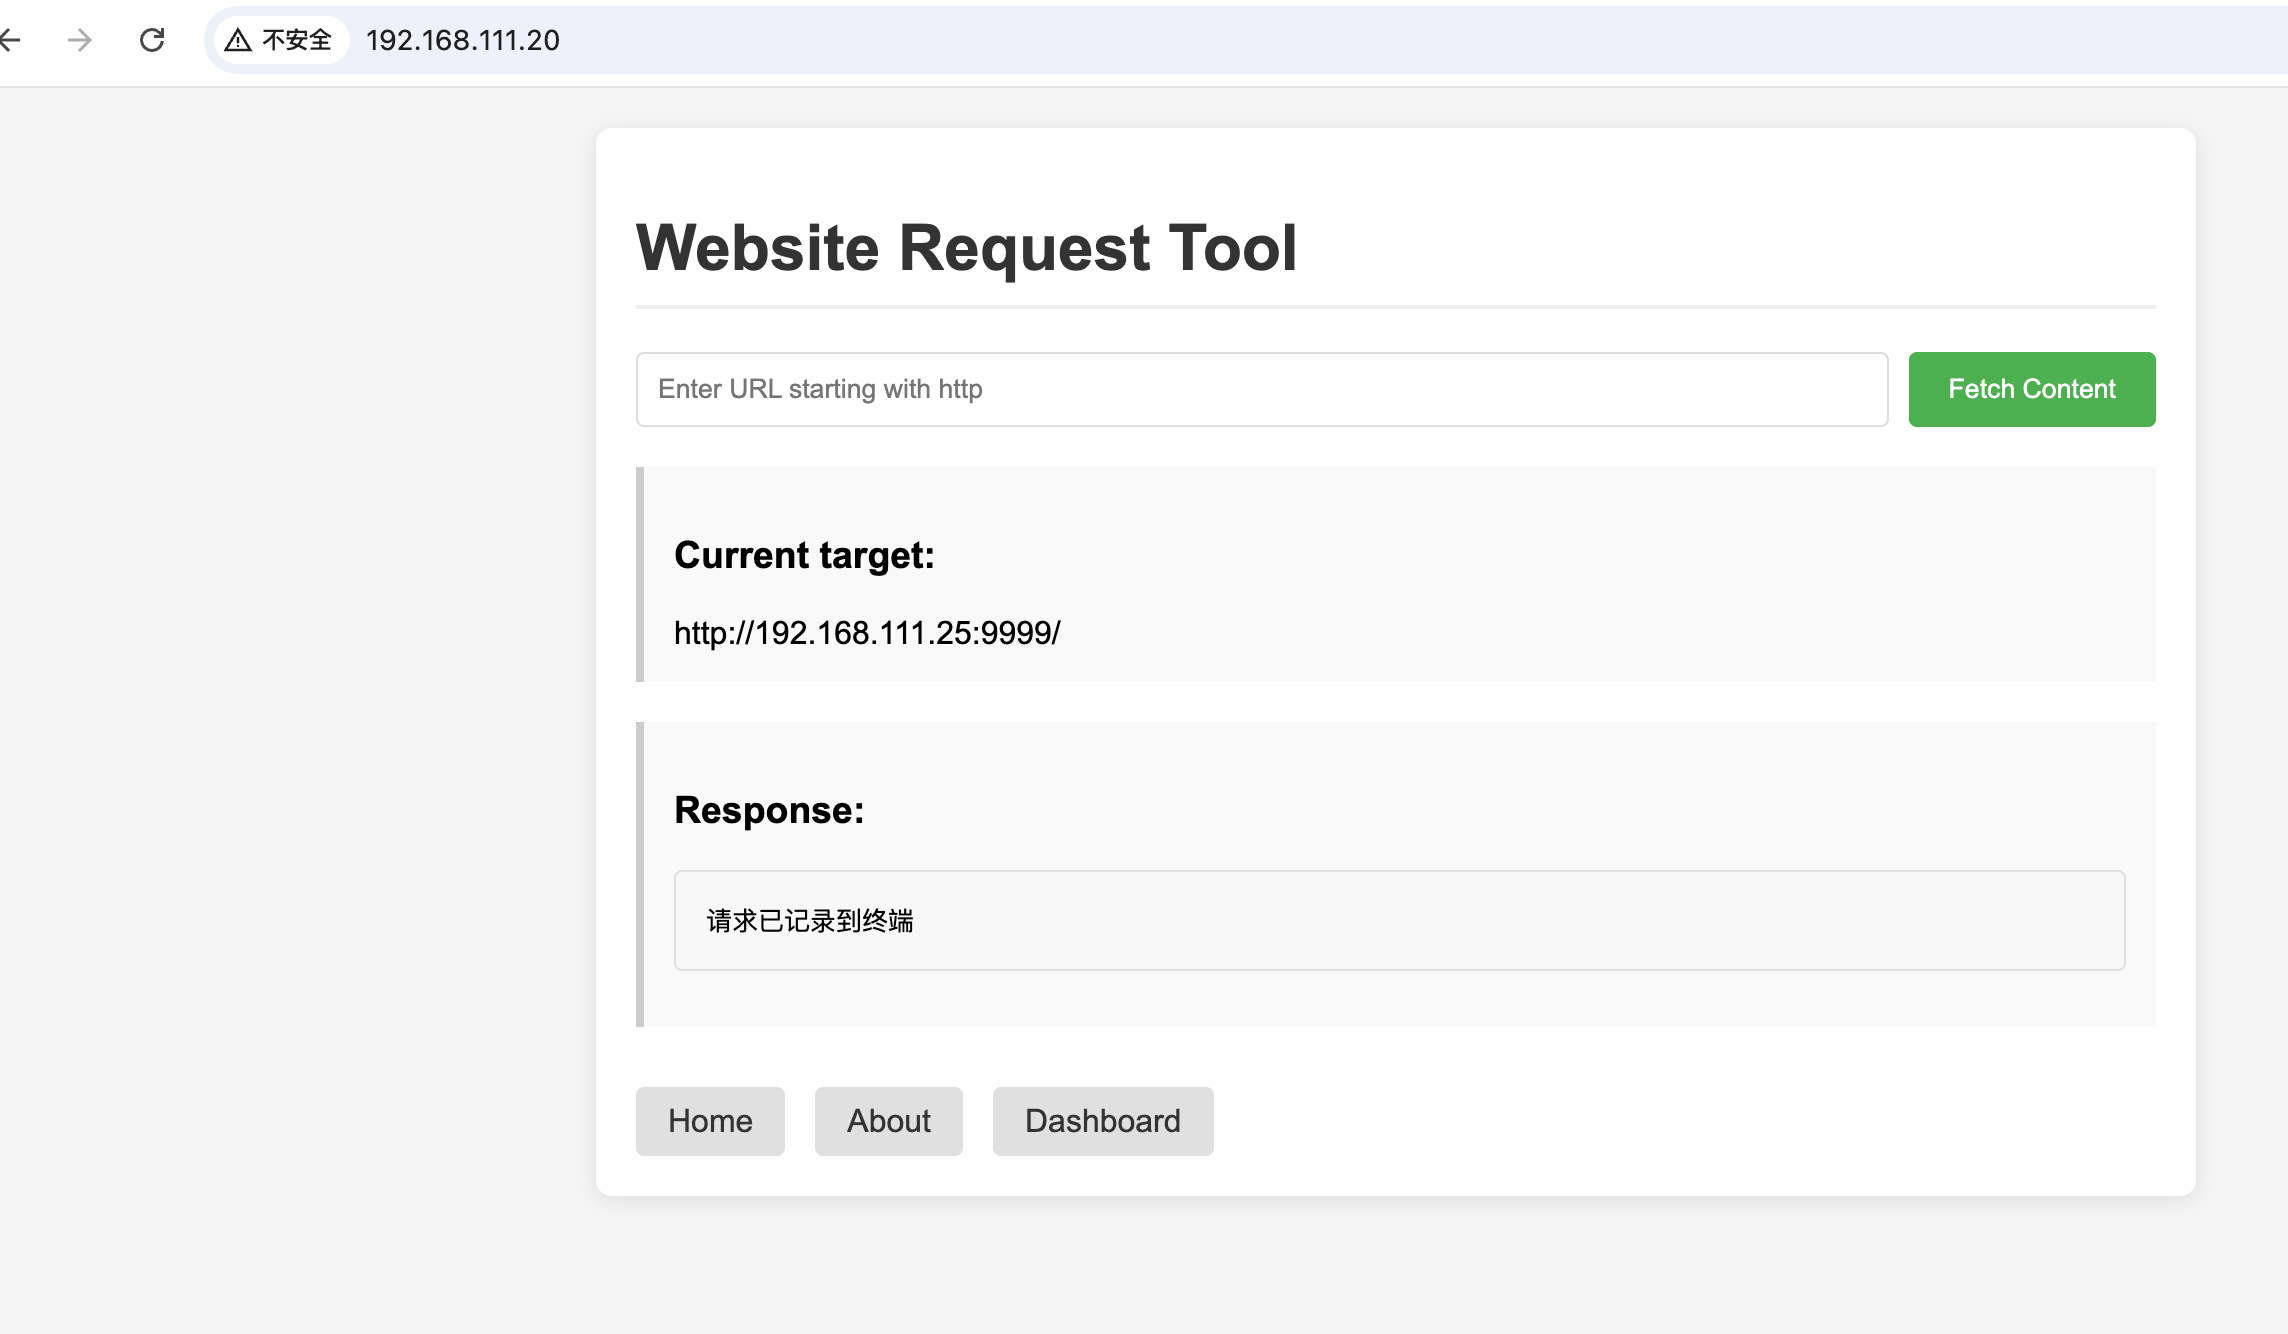Viewport: 2288px width, 1334px height.
Task: Go to the Home page link
Action: click(710, 1121)
